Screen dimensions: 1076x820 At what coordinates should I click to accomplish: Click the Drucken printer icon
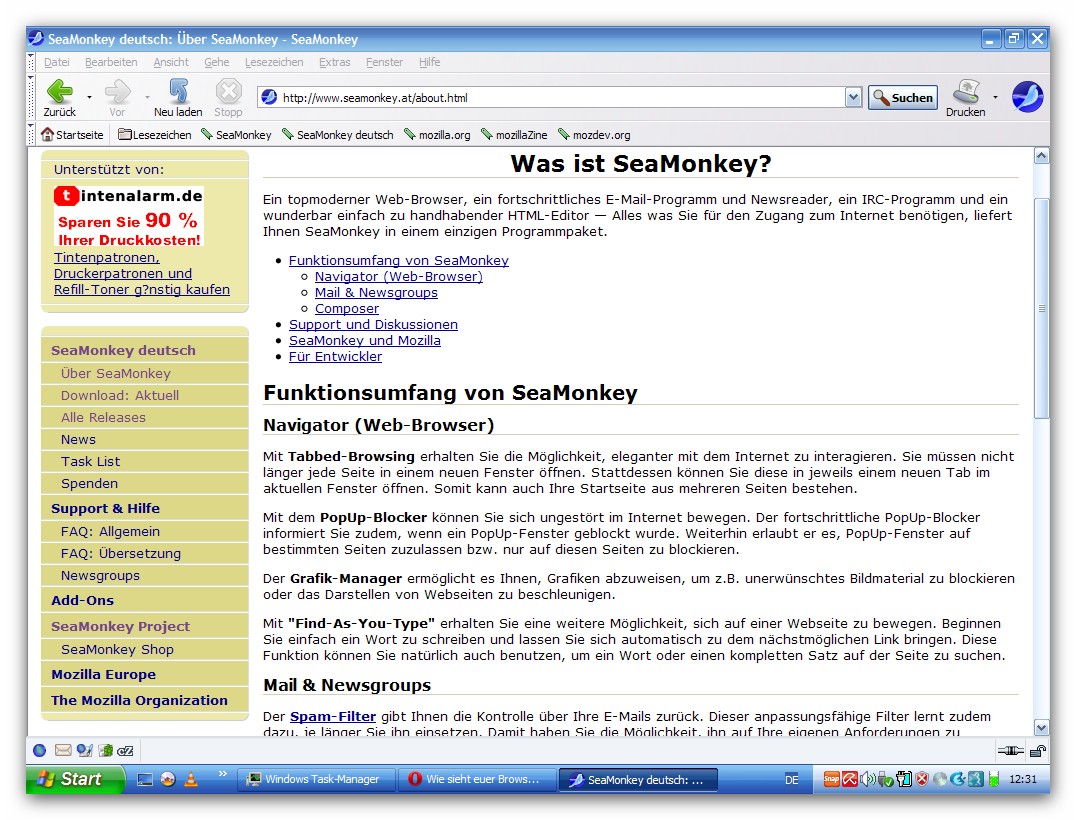coord(965,93)
